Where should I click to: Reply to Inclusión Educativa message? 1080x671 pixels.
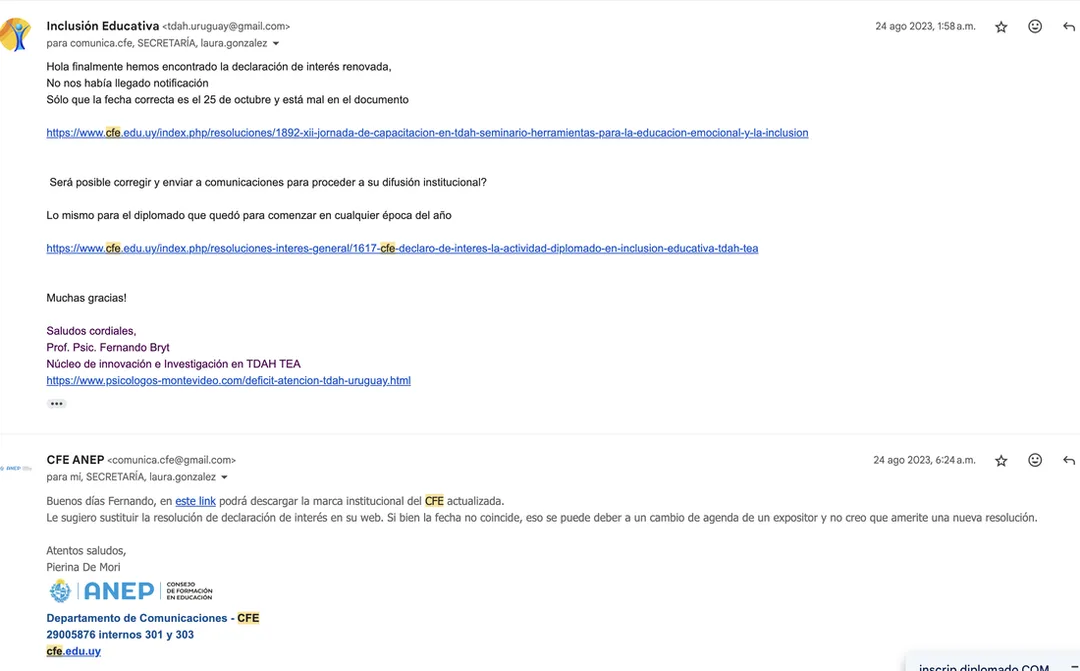tap(1068, 27)
